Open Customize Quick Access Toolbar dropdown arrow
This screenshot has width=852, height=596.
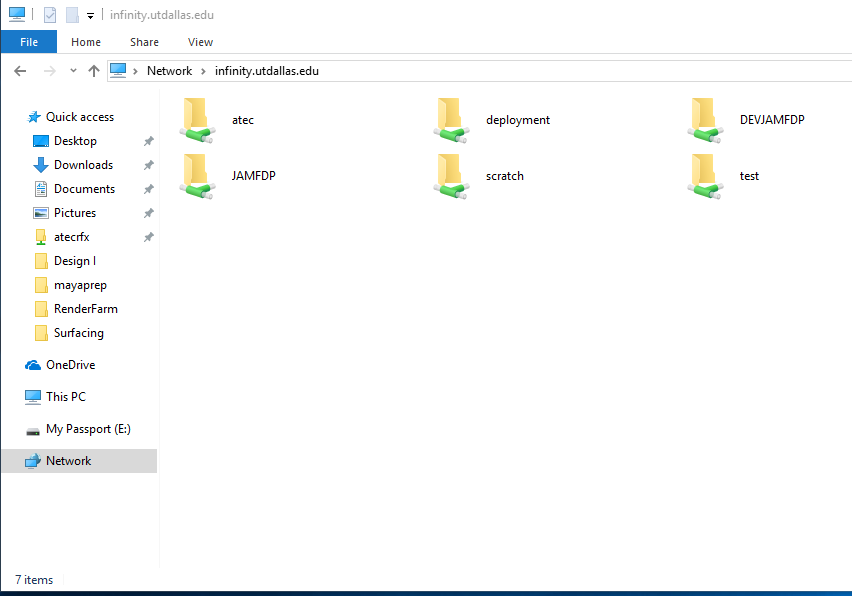point(90,16)
